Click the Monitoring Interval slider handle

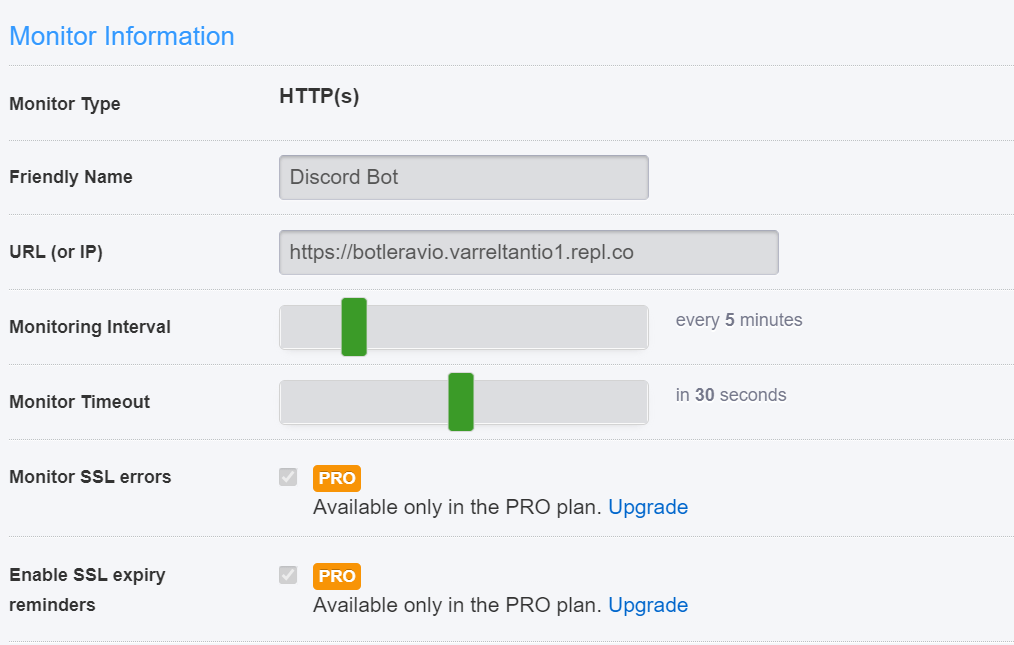[354, 327]
